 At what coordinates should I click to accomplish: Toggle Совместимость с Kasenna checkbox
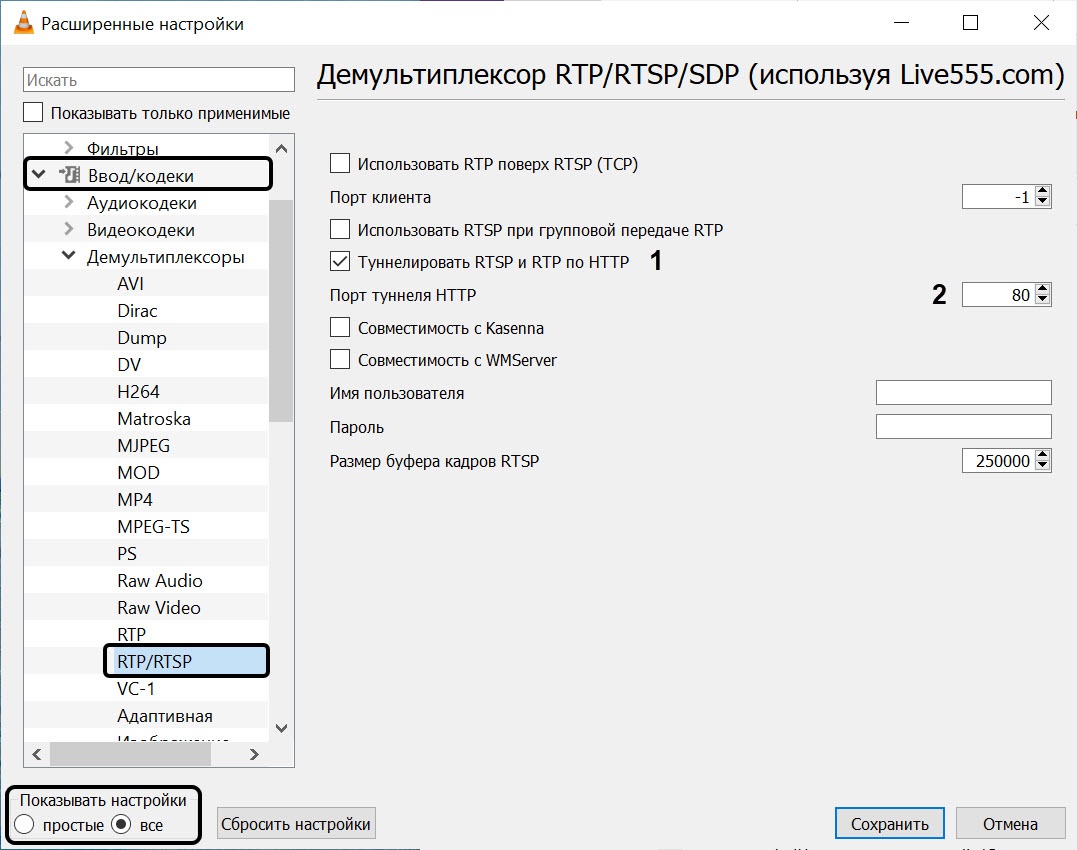coord(340,328)
